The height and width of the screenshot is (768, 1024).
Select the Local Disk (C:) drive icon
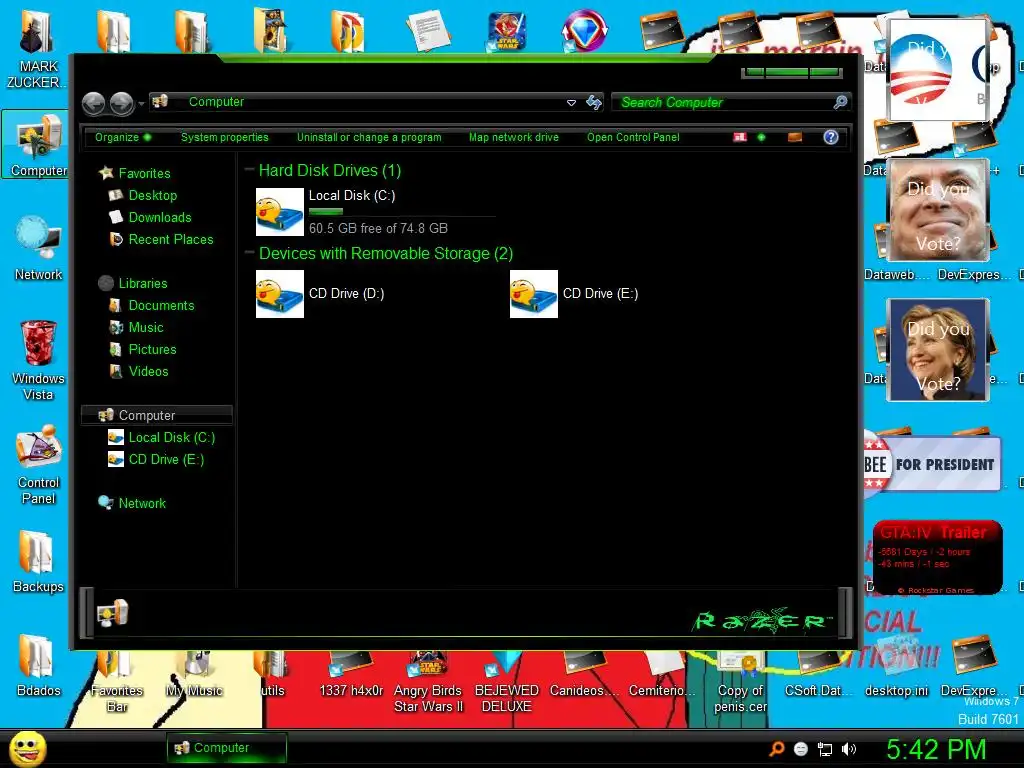(x=280, y=212)
